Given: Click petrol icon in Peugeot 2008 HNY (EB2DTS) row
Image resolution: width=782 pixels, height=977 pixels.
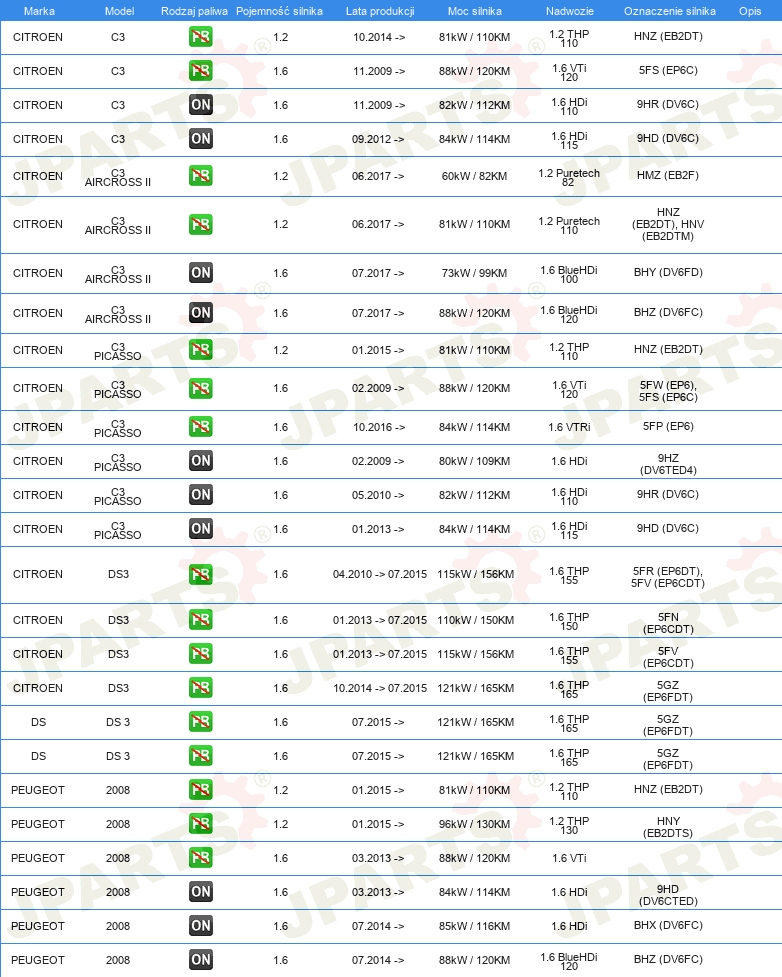Looking at the screenshot, I should point(201,824).
